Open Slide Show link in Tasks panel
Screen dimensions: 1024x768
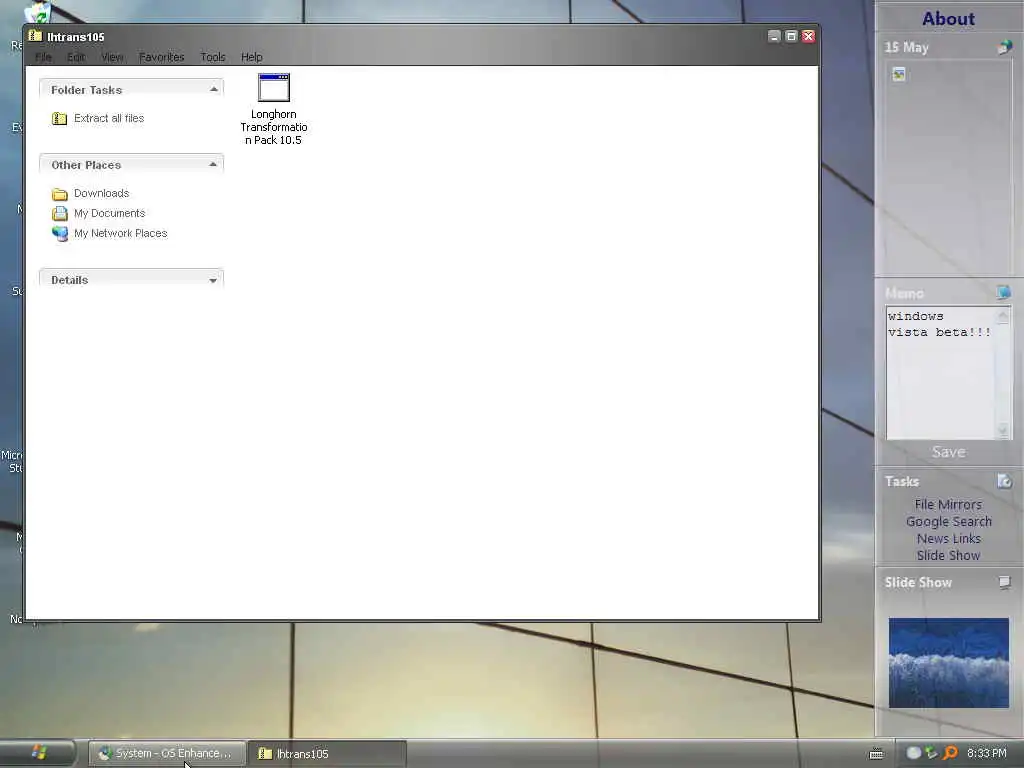coord(948,555)
